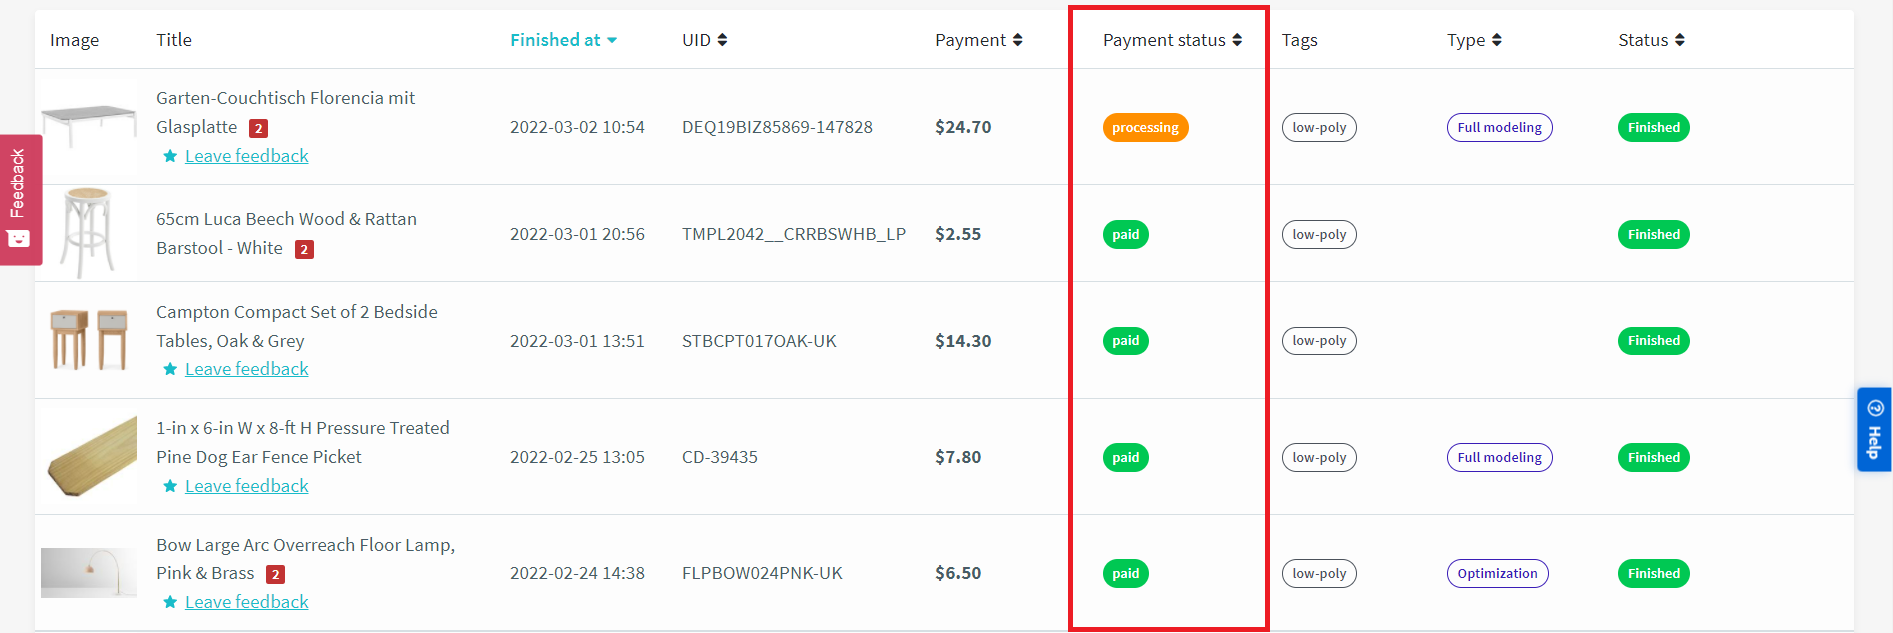Click the paid badge for Campton Bedside Tables
The height and width of the screenshot is (633, 1893).
click(1125, 340)
